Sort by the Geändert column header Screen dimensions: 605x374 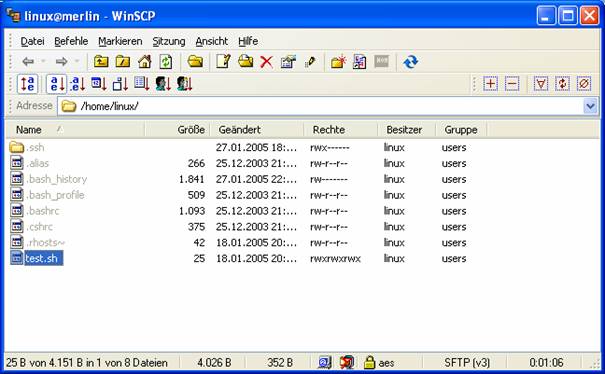pyautogui.click(x=257, y=130)
